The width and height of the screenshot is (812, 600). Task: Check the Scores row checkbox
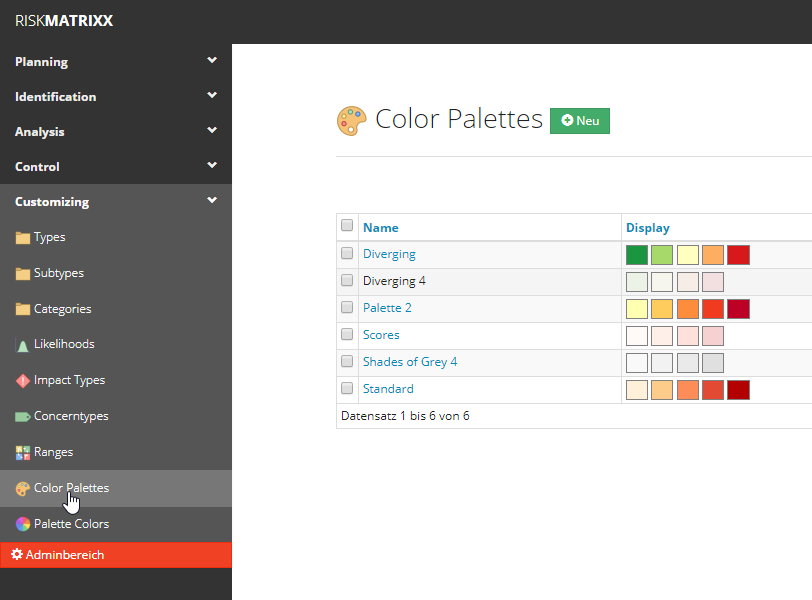pyautogui.click(x=347, y=334)
